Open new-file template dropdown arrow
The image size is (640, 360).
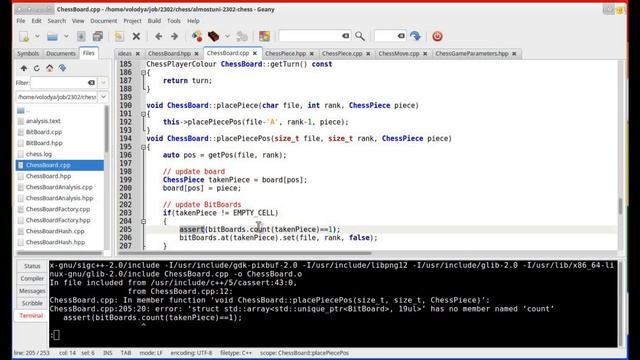pos(37,36)
